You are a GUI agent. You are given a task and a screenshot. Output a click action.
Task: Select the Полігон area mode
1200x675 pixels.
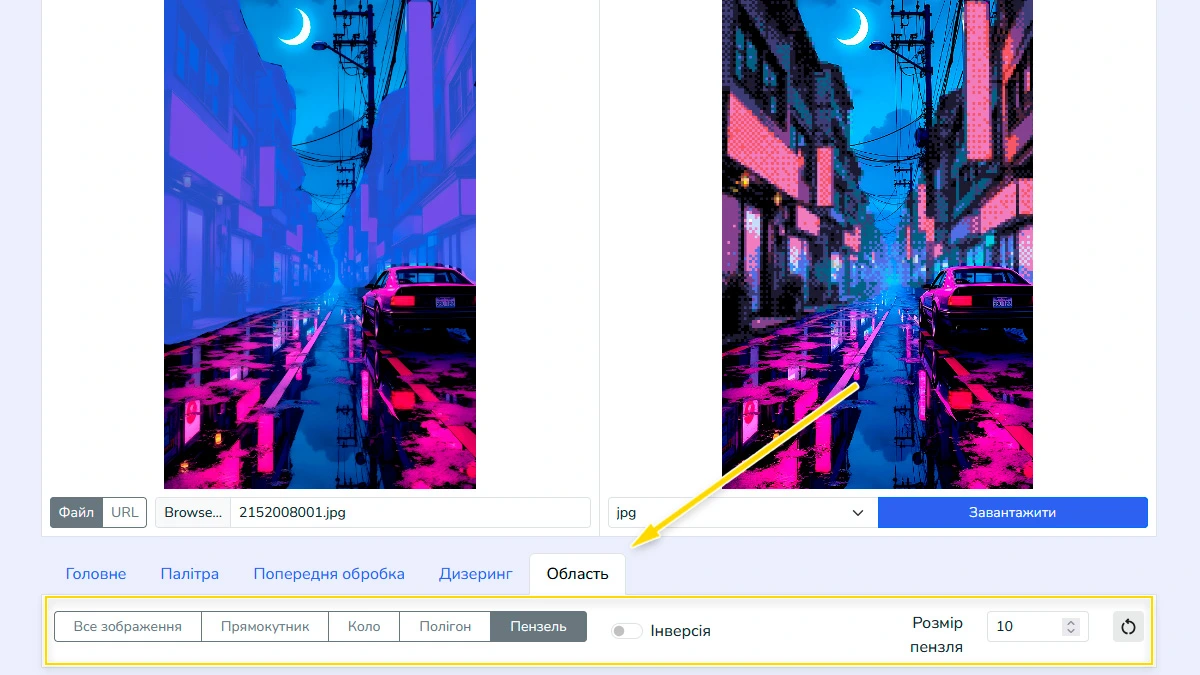point(445,627)
